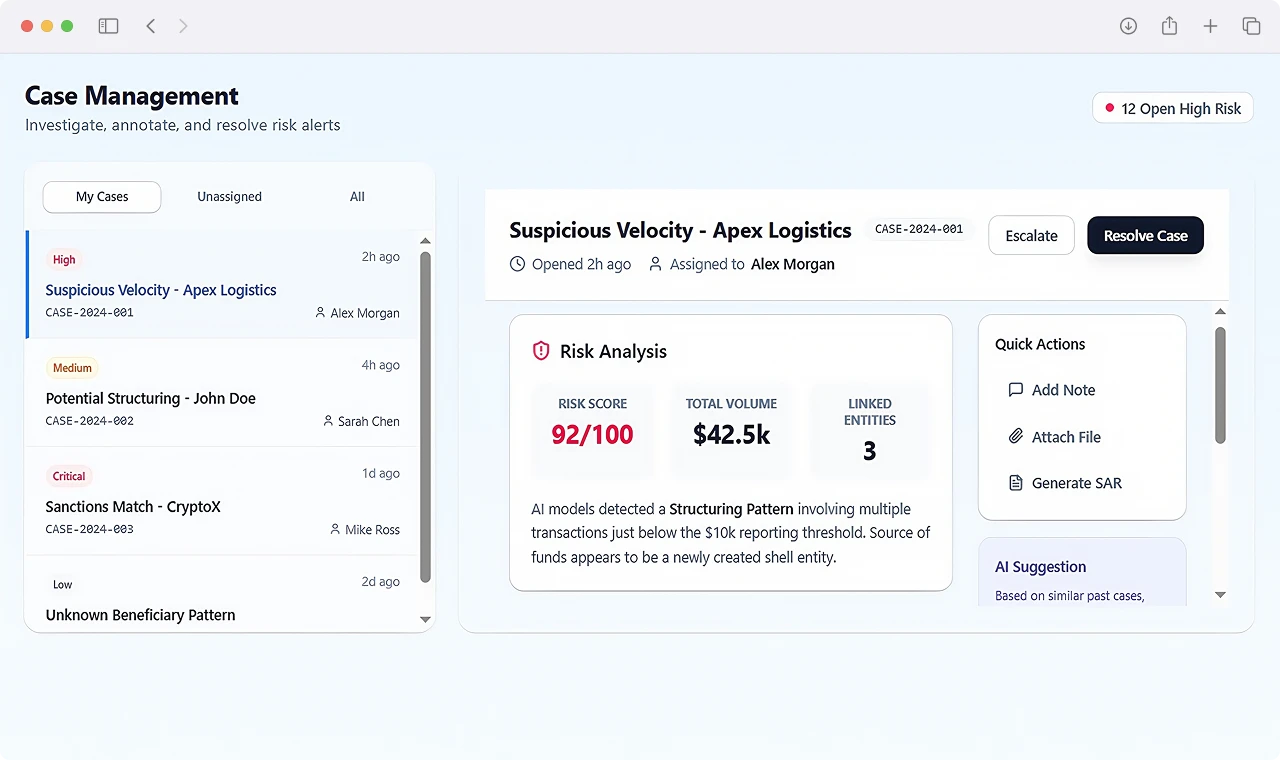Click the case list scrollbar thumb
The image size is (1280, 760).
[x=425, y=417]
